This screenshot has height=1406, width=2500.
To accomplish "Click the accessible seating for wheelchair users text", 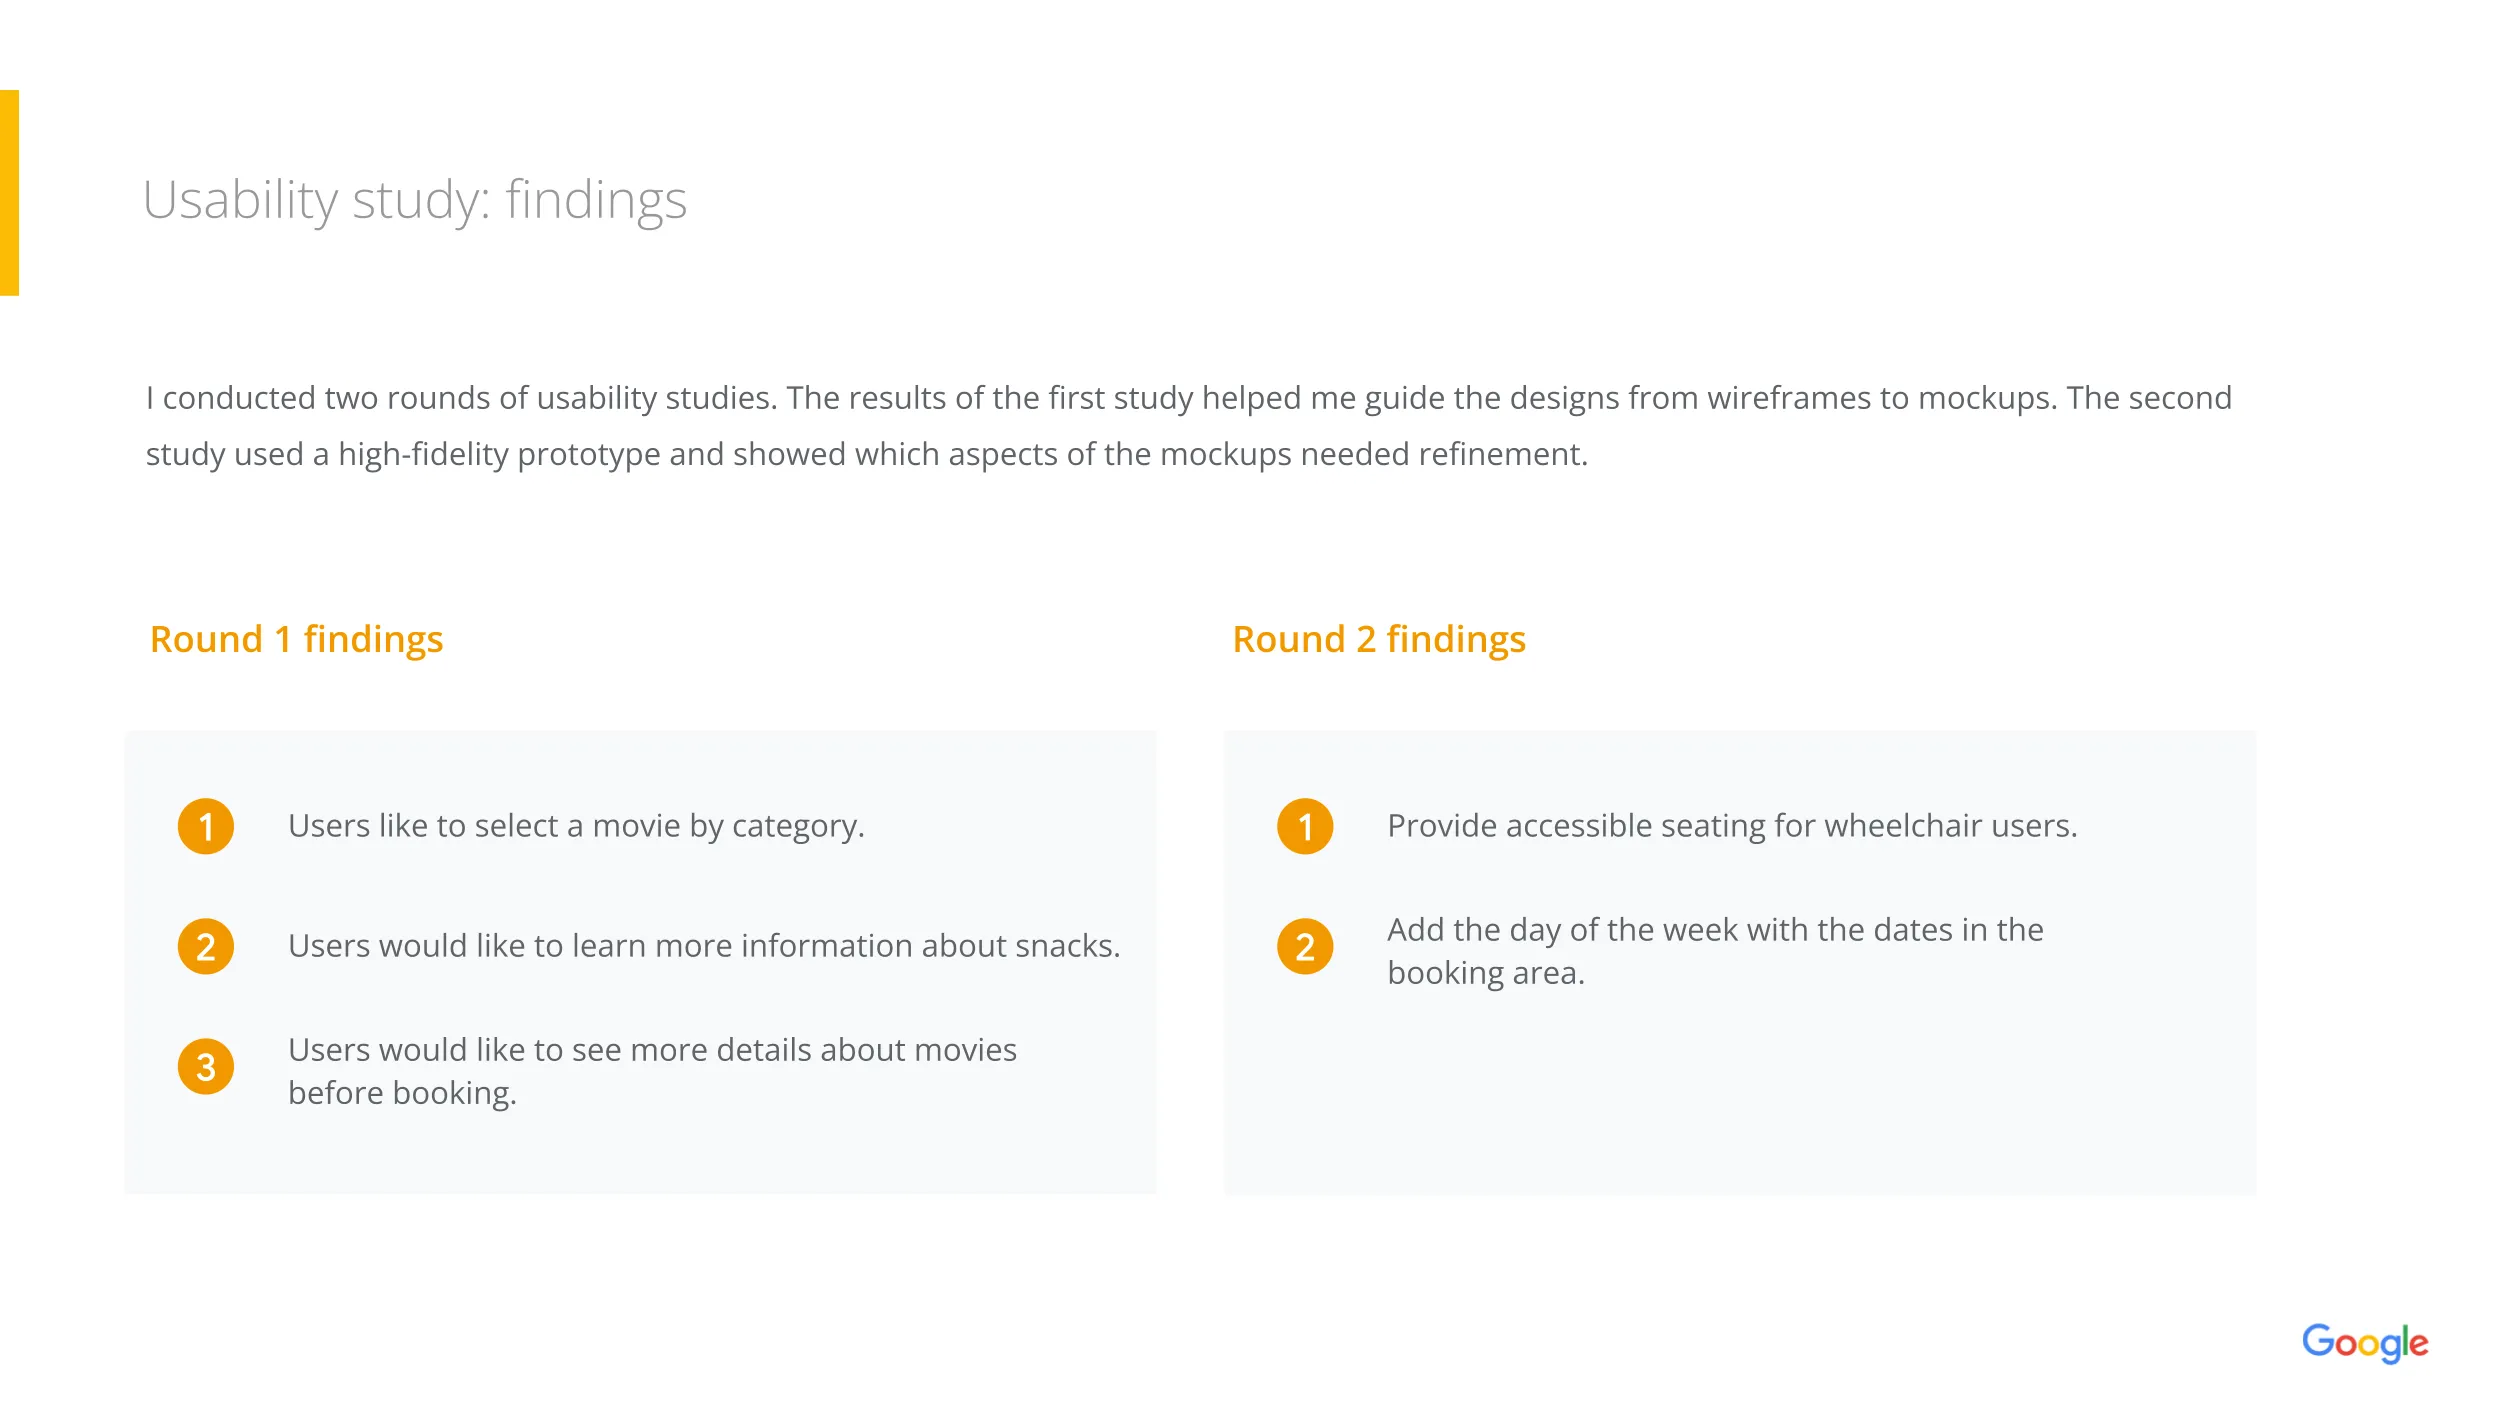I will [1731, 826].
